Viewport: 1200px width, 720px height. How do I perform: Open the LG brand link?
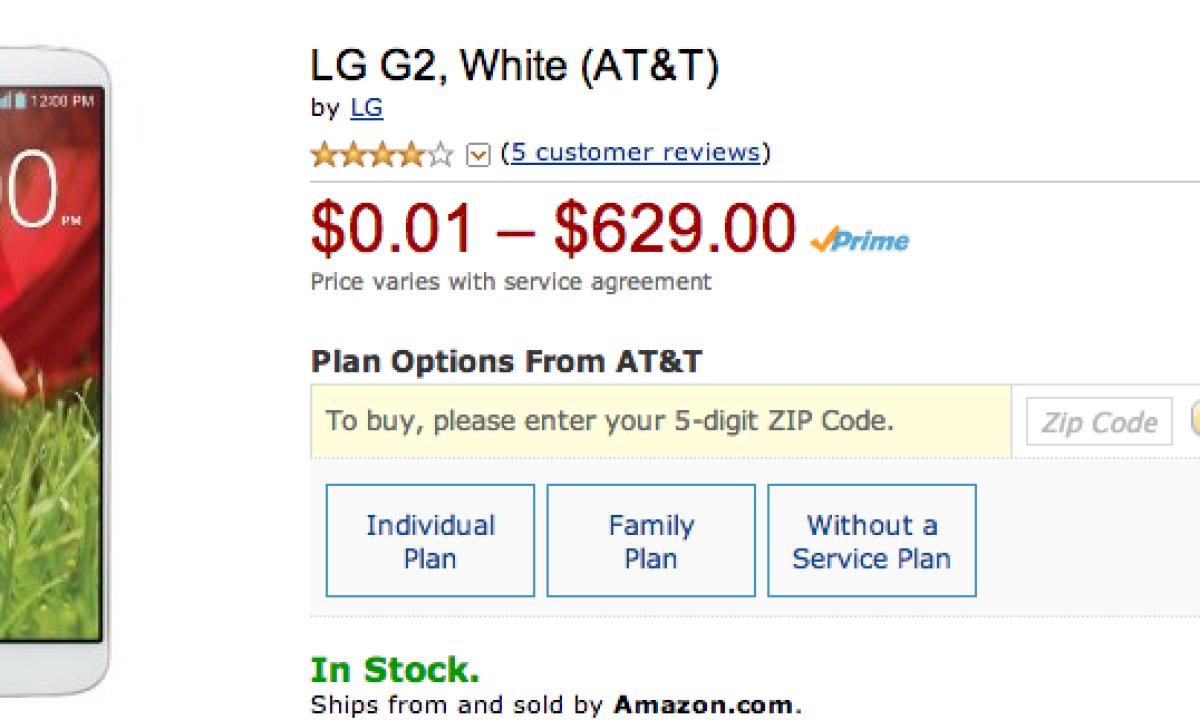(366, 108)
